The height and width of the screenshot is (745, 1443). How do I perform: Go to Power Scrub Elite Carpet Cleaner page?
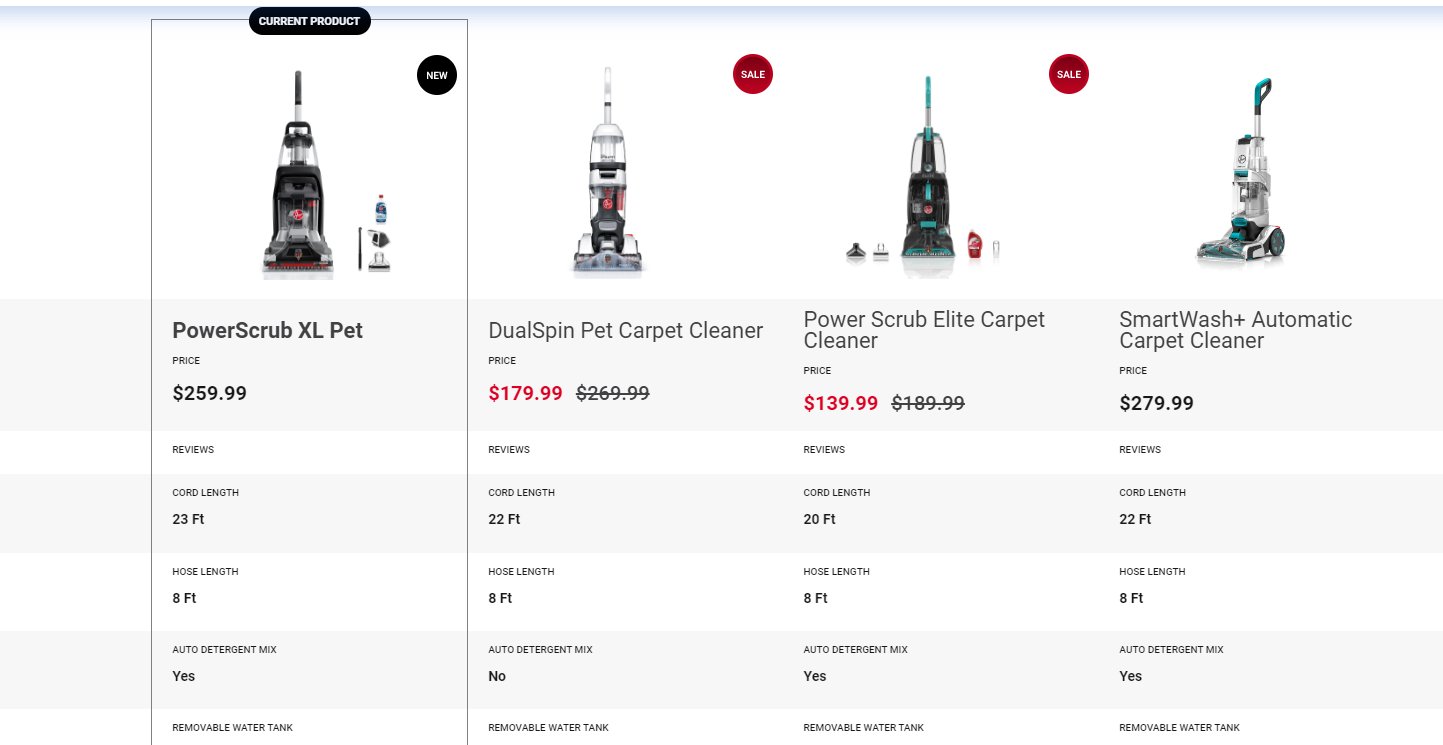924,330
